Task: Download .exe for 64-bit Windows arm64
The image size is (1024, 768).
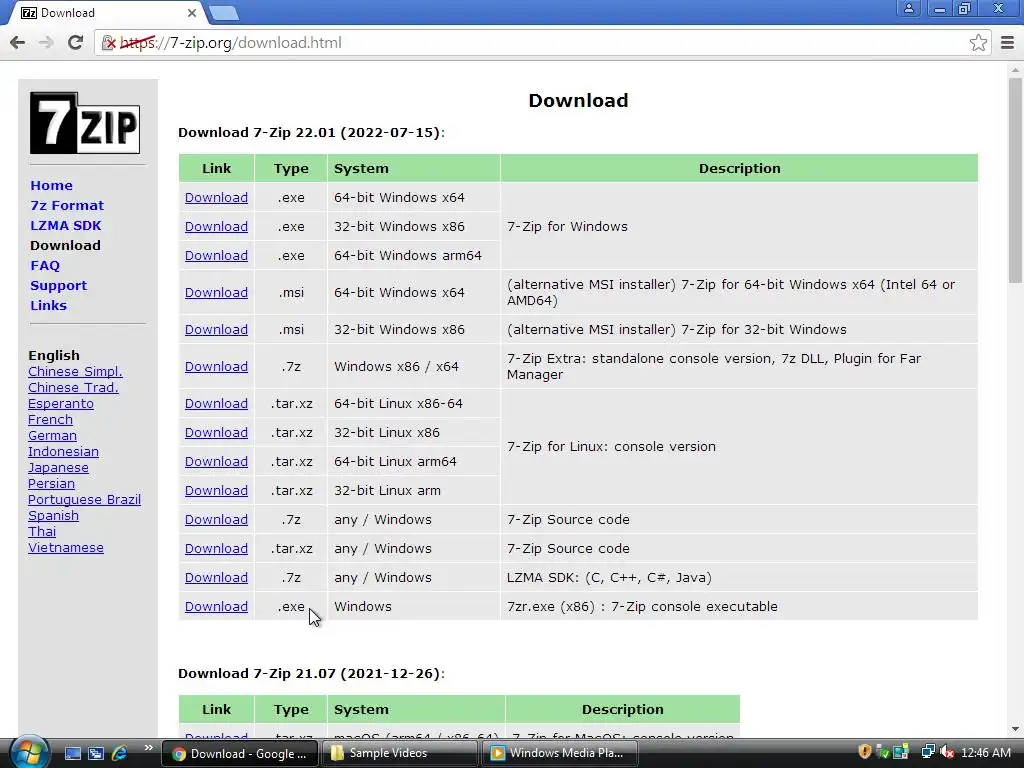Action: (216, 255)
